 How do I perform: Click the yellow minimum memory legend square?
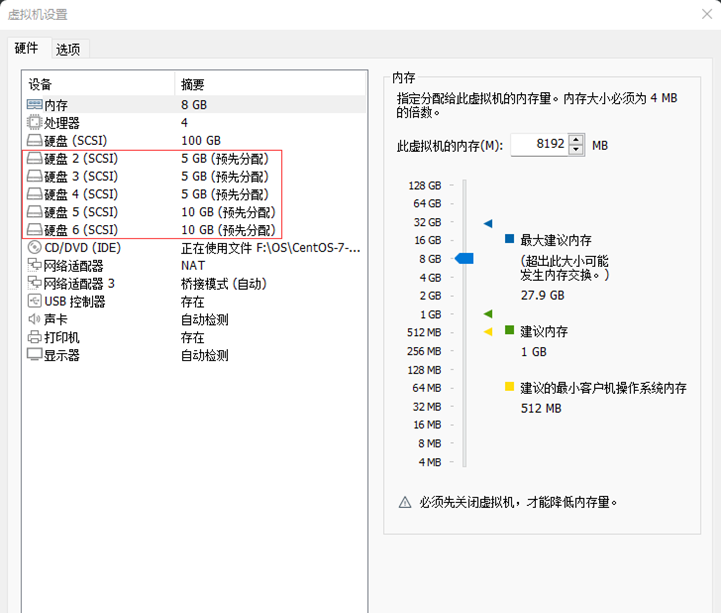[509, 386]
